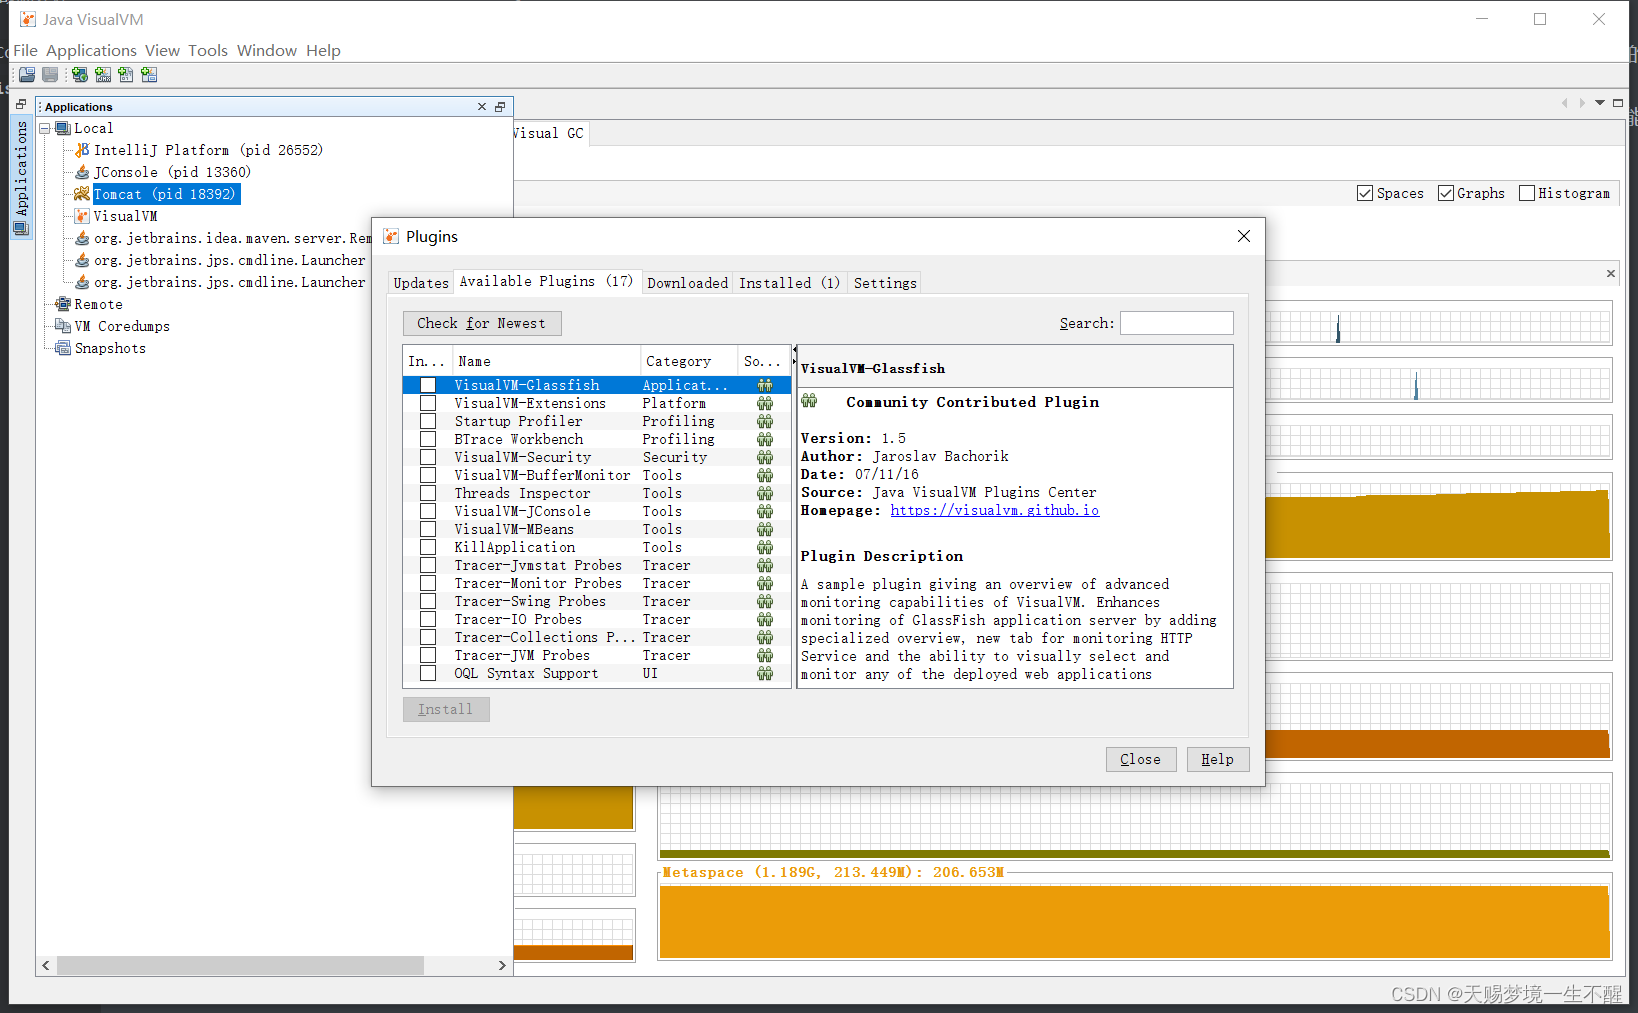
Task: Click the source icon for VisualVM-Glassfish row
Action: coord(765,385)
